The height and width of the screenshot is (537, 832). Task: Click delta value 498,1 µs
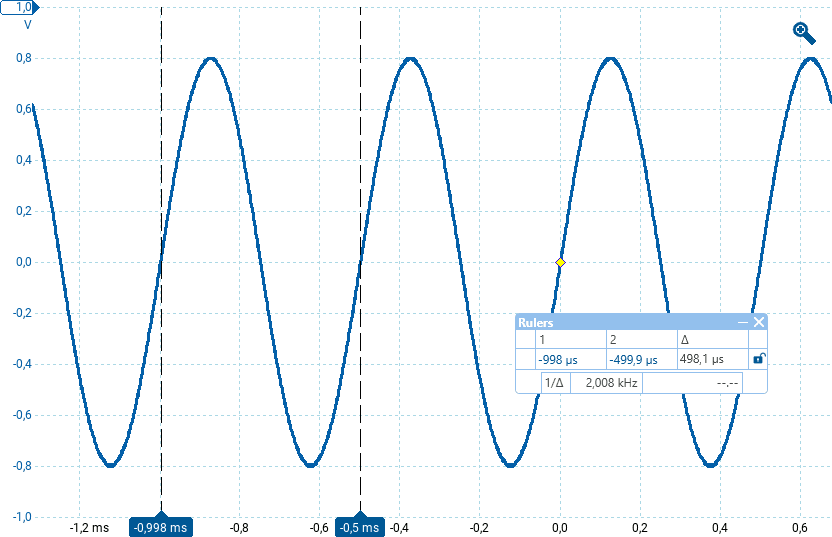coord(701,359)
